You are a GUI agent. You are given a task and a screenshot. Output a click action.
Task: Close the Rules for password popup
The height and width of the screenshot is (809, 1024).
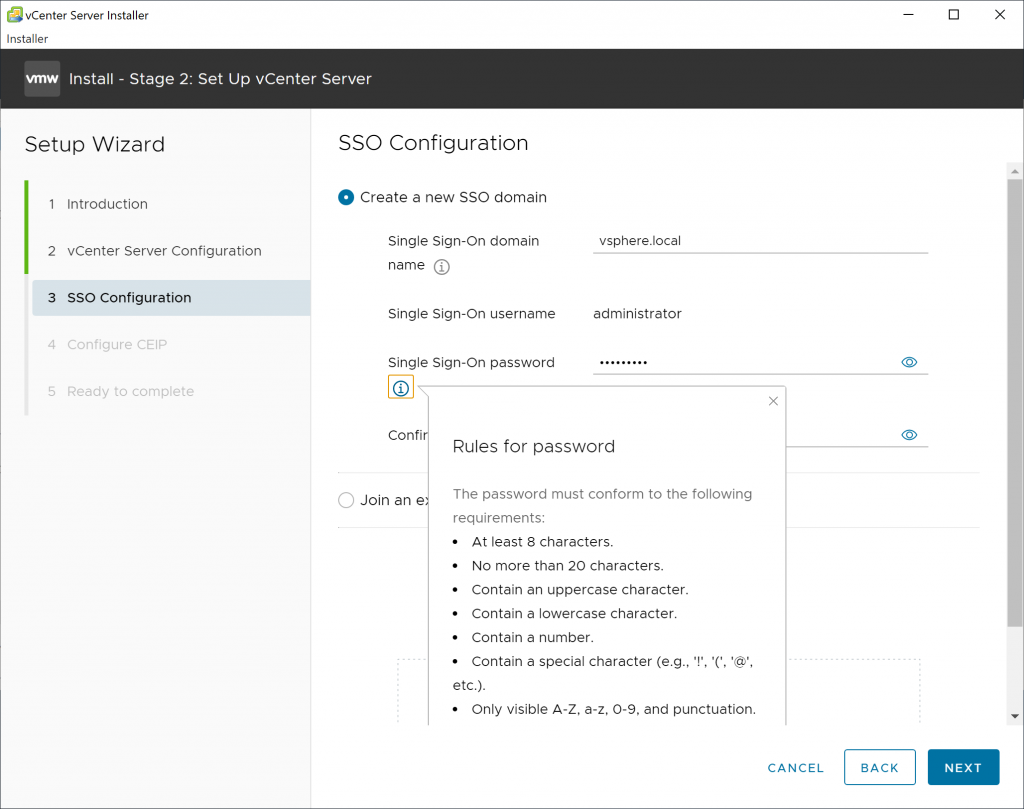point(773,401)
